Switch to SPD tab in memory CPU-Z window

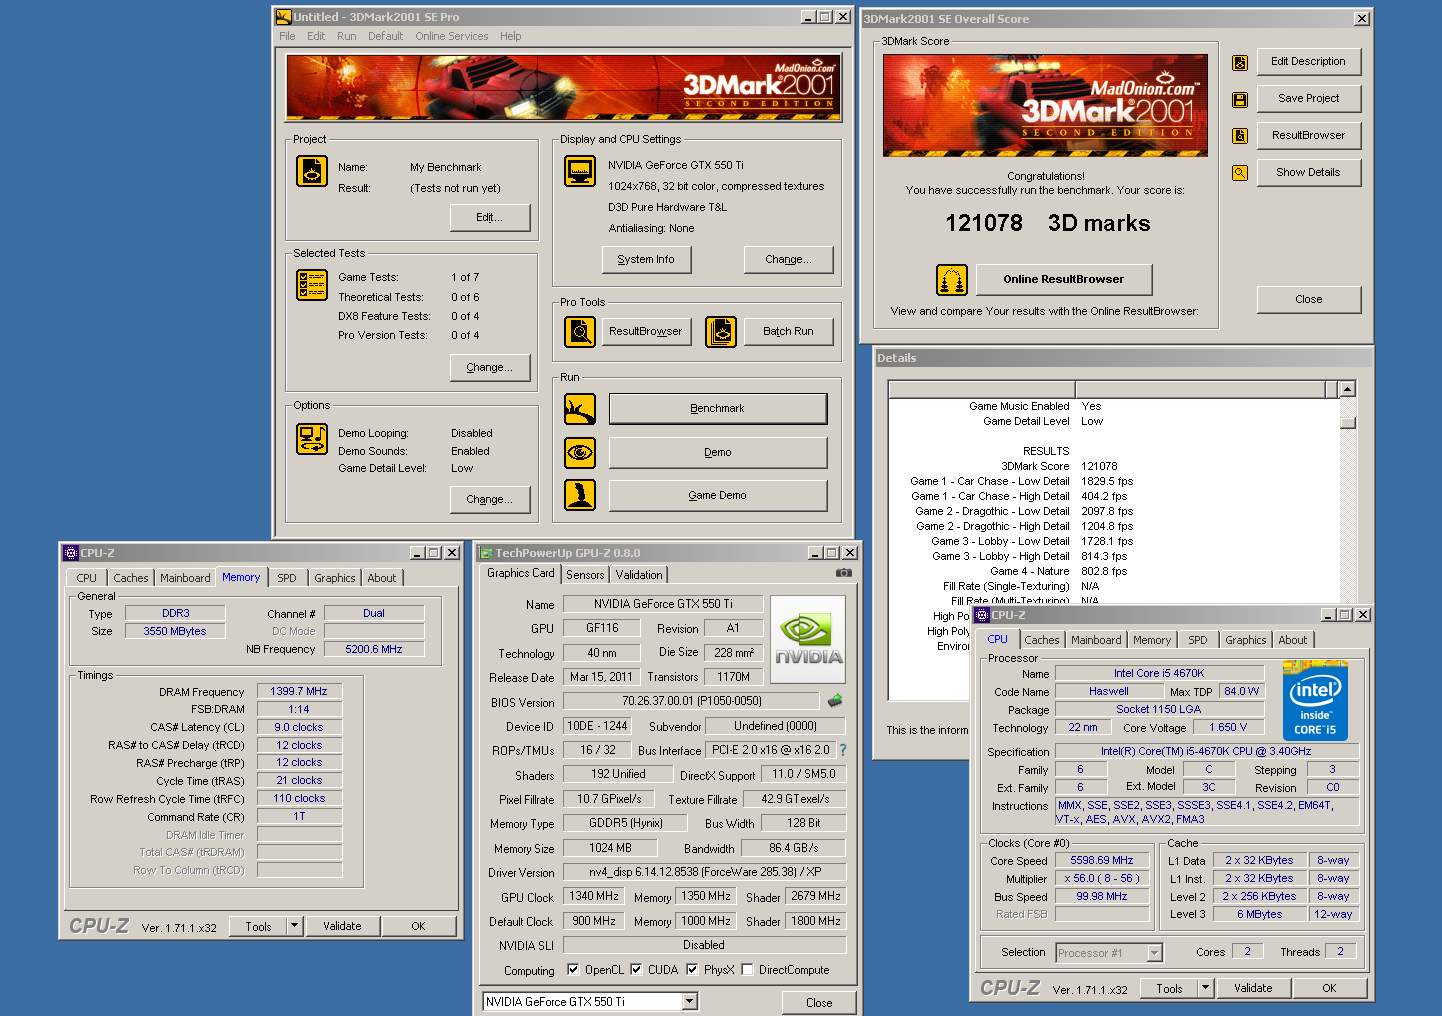tap(287, 578)
